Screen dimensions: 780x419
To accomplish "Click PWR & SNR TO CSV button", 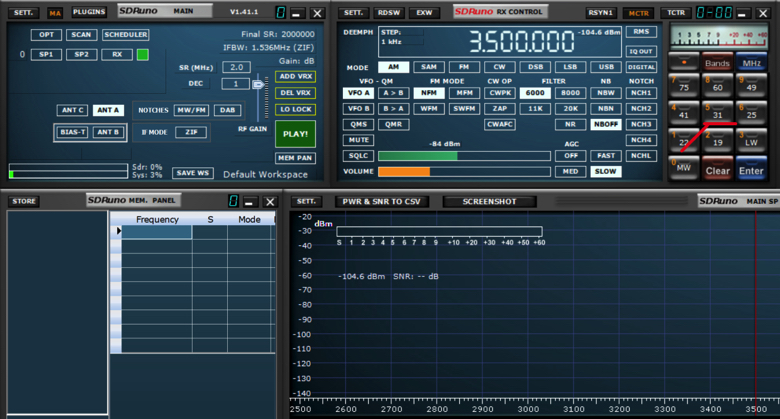I will tap(382, 202).
